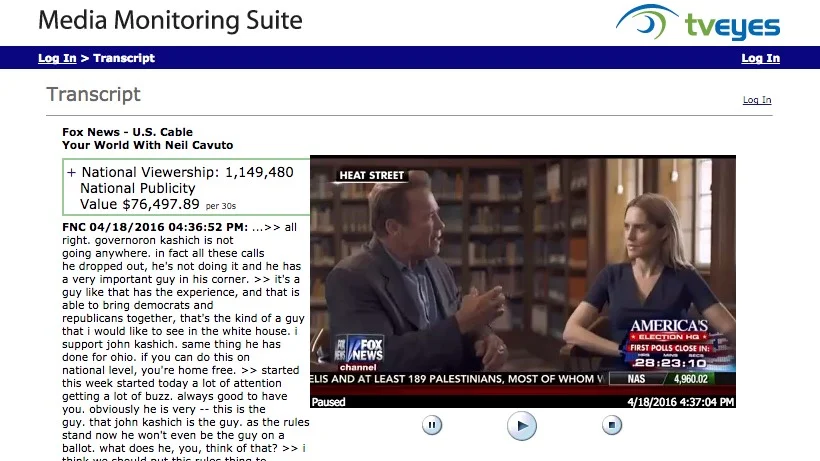Image resolution: width=820 pixels, height=461 pixels.
Task: Click the play button under the video
Action: pyautogui.click(x=522, y=425)
